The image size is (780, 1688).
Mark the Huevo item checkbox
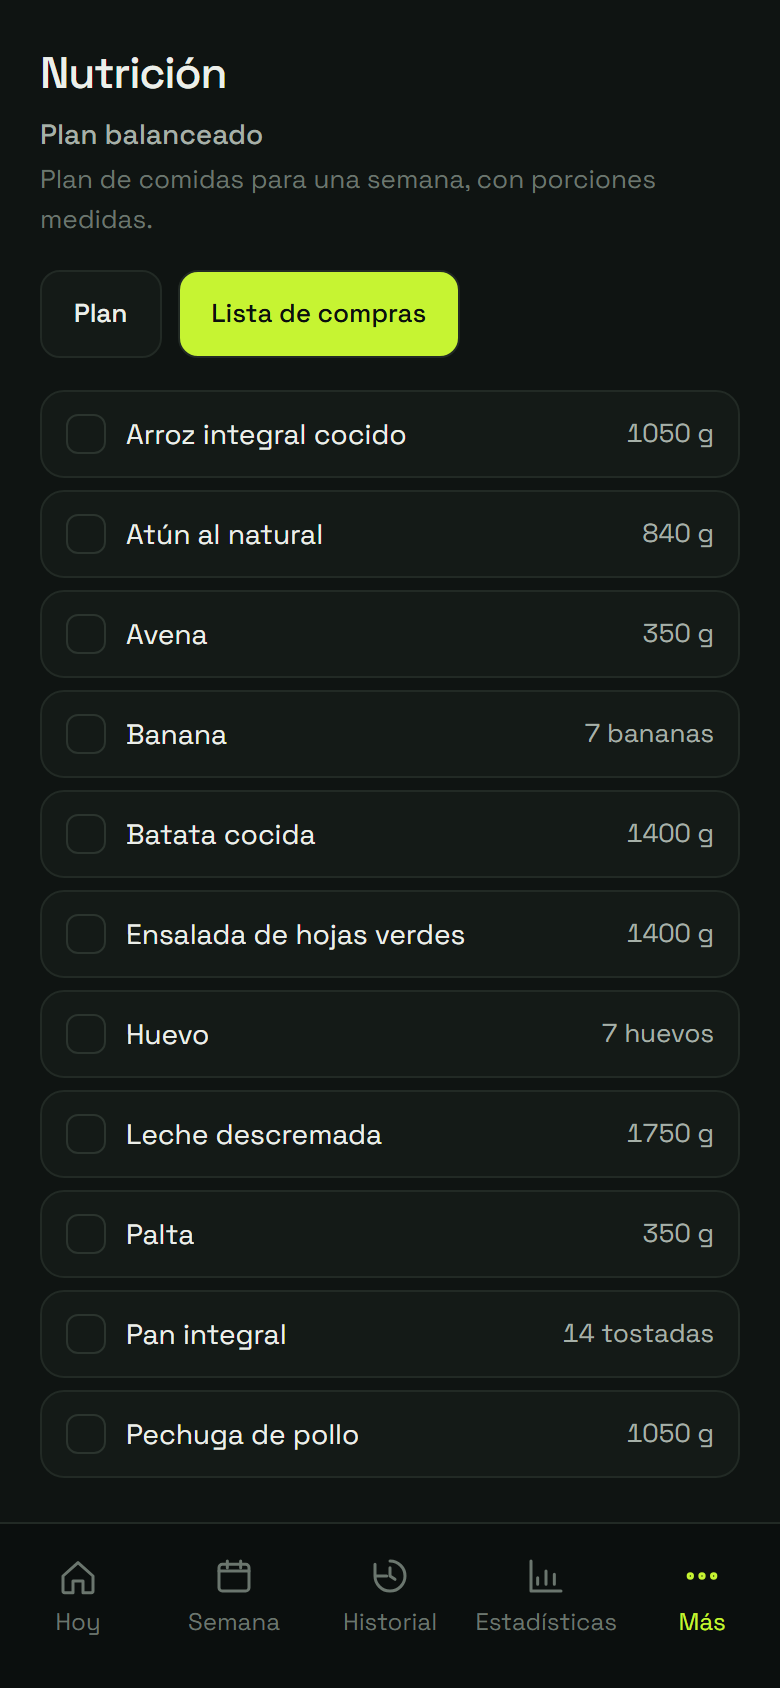point(86,1034)
